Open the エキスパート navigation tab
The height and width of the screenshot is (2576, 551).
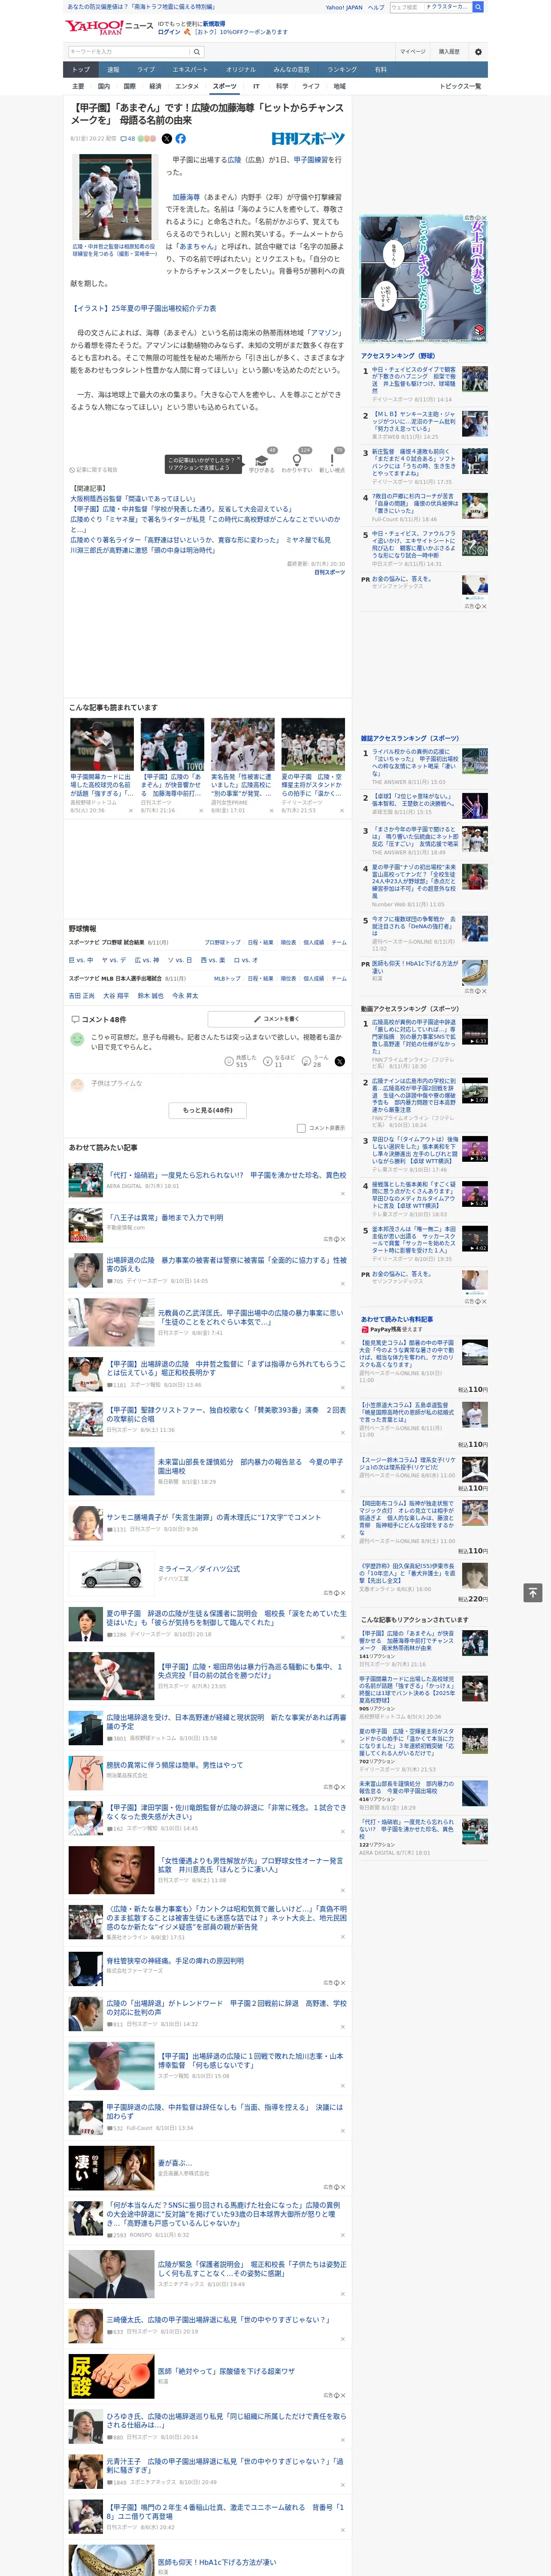[190, 70]
